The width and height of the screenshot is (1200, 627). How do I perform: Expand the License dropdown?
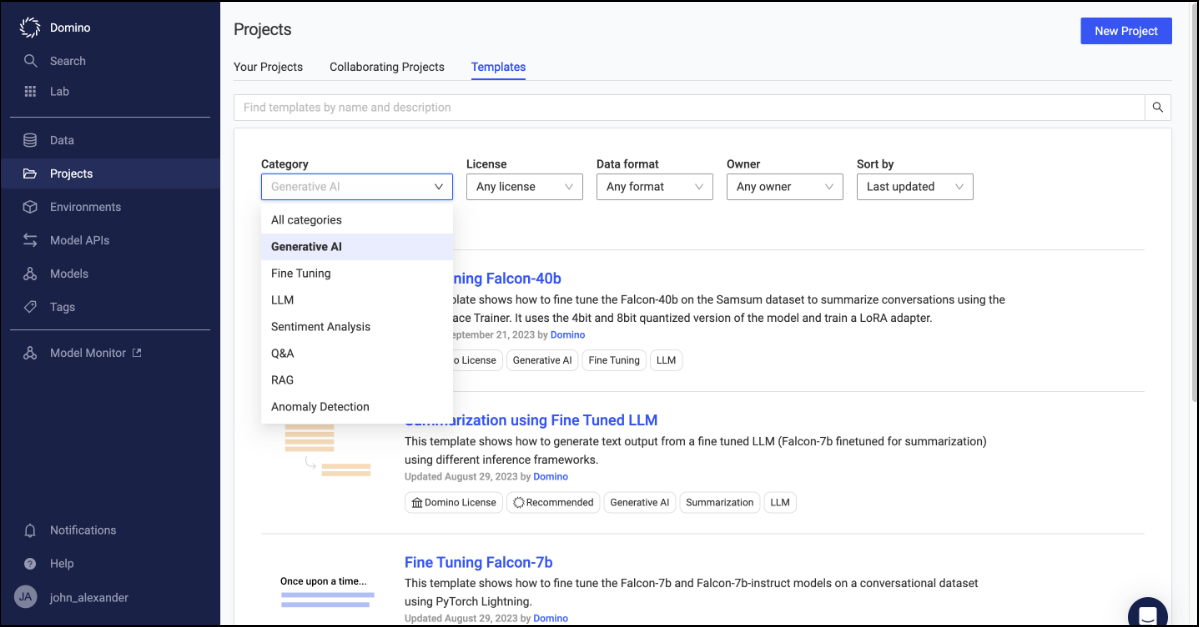(524, 187)
